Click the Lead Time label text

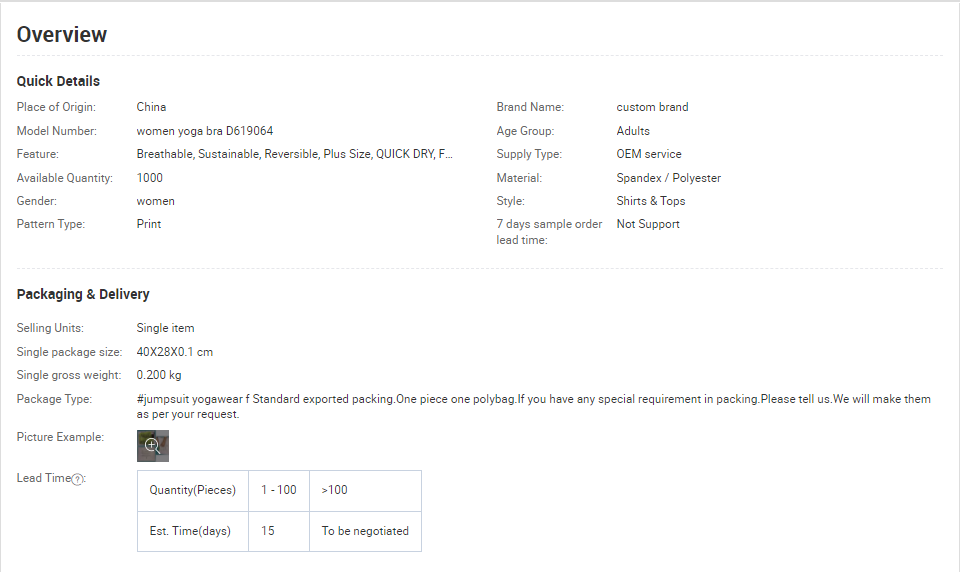coord(43,478)
